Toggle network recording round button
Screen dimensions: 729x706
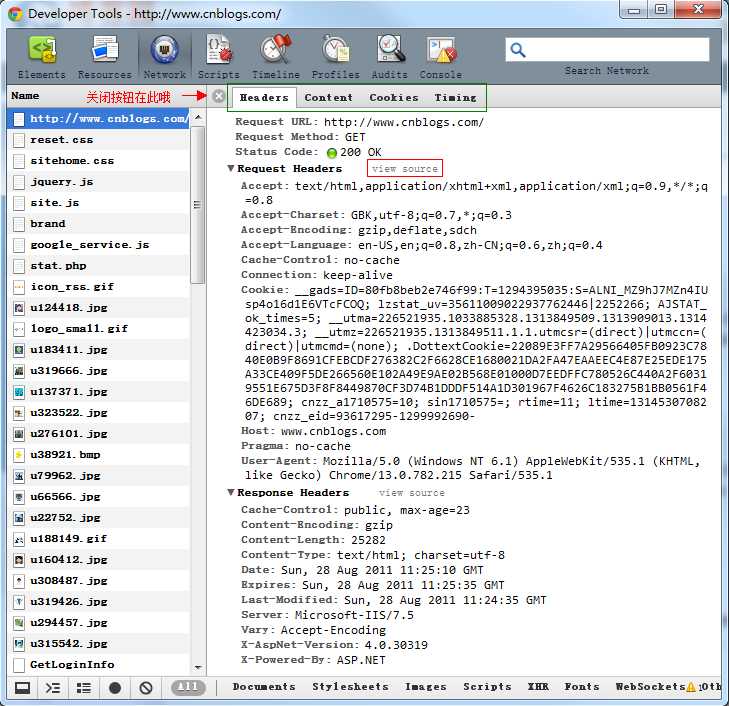pos(115,687)
